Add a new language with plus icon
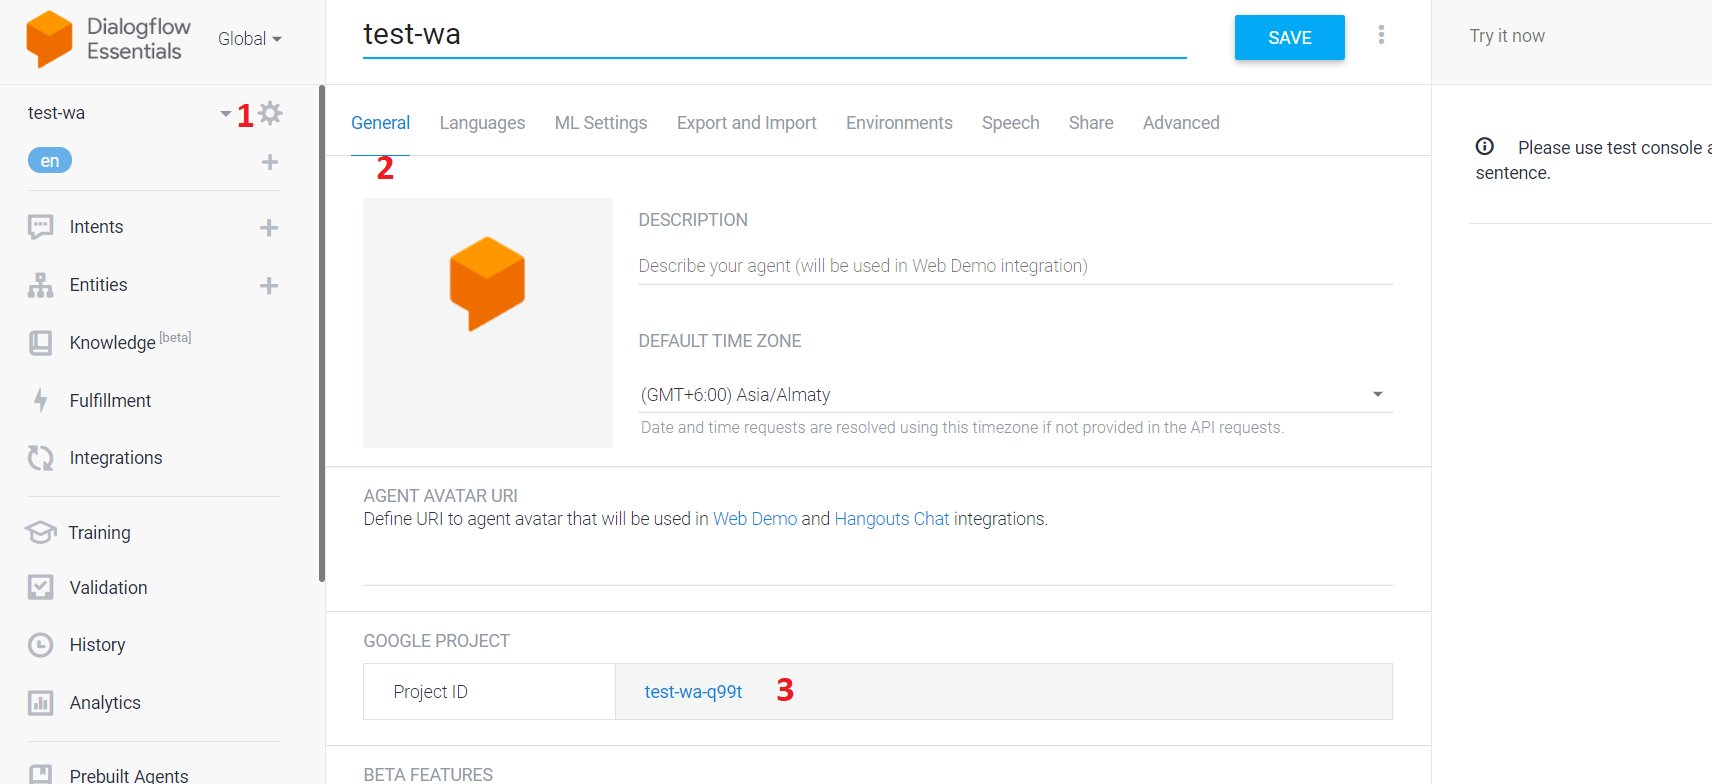 [270, 162]
